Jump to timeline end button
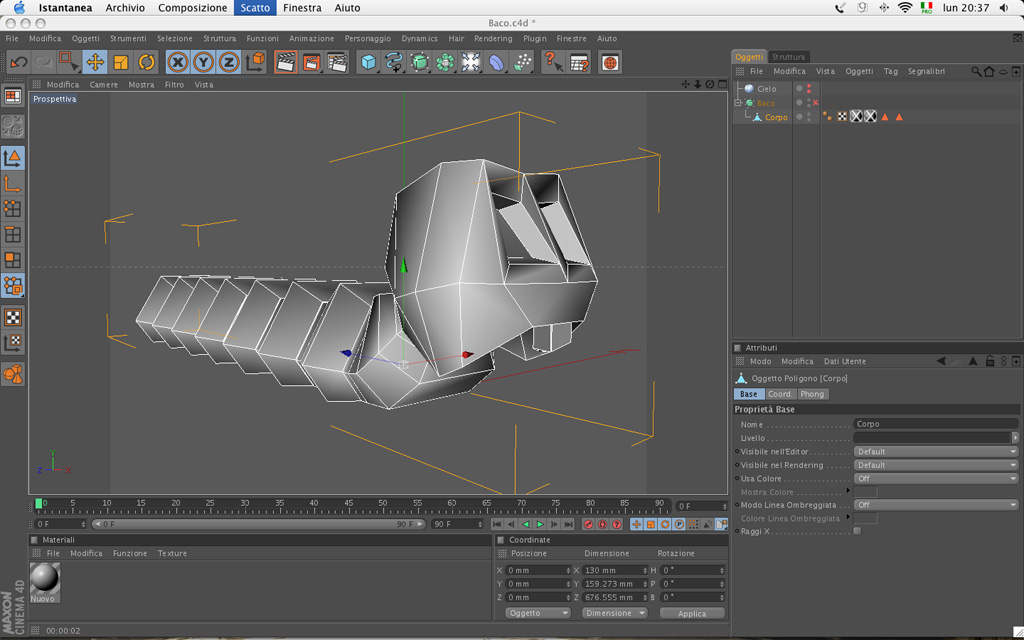 click(x=566, y=524)
